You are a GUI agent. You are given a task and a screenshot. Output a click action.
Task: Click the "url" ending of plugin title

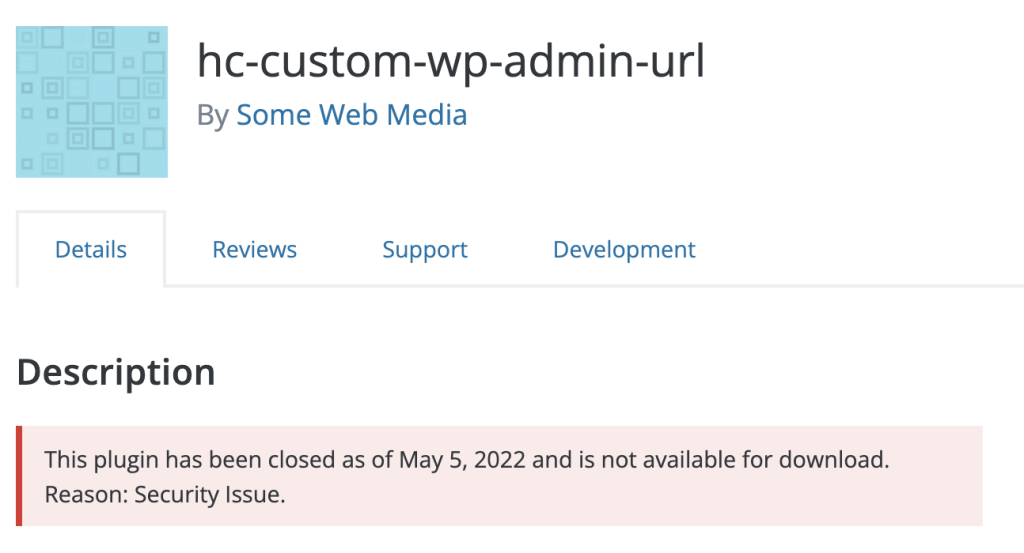[675, 62]
